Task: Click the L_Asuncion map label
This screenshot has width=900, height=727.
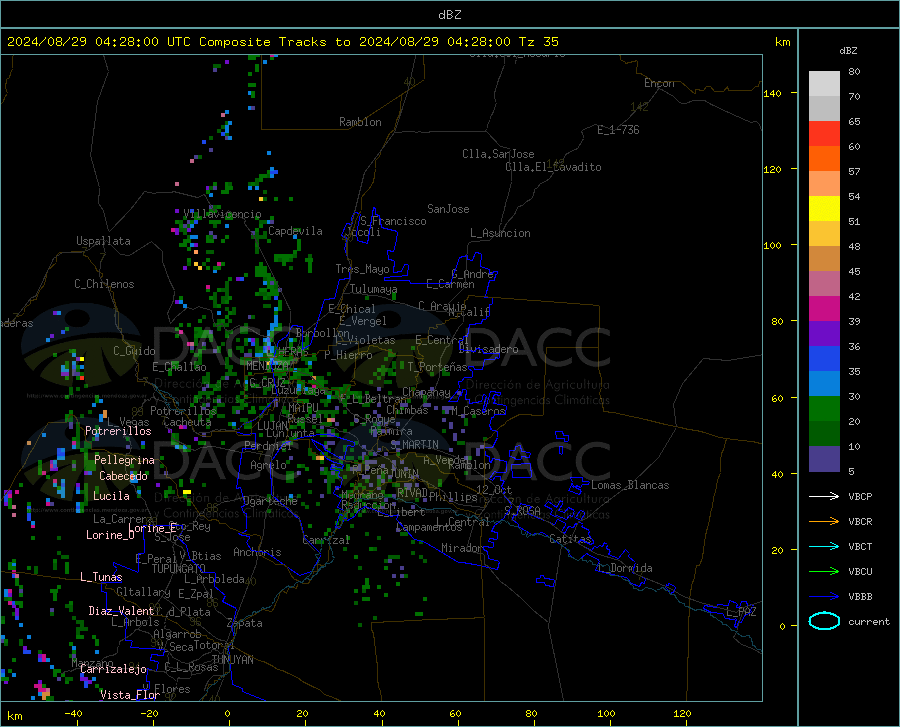Action: (x=500, y=233)
